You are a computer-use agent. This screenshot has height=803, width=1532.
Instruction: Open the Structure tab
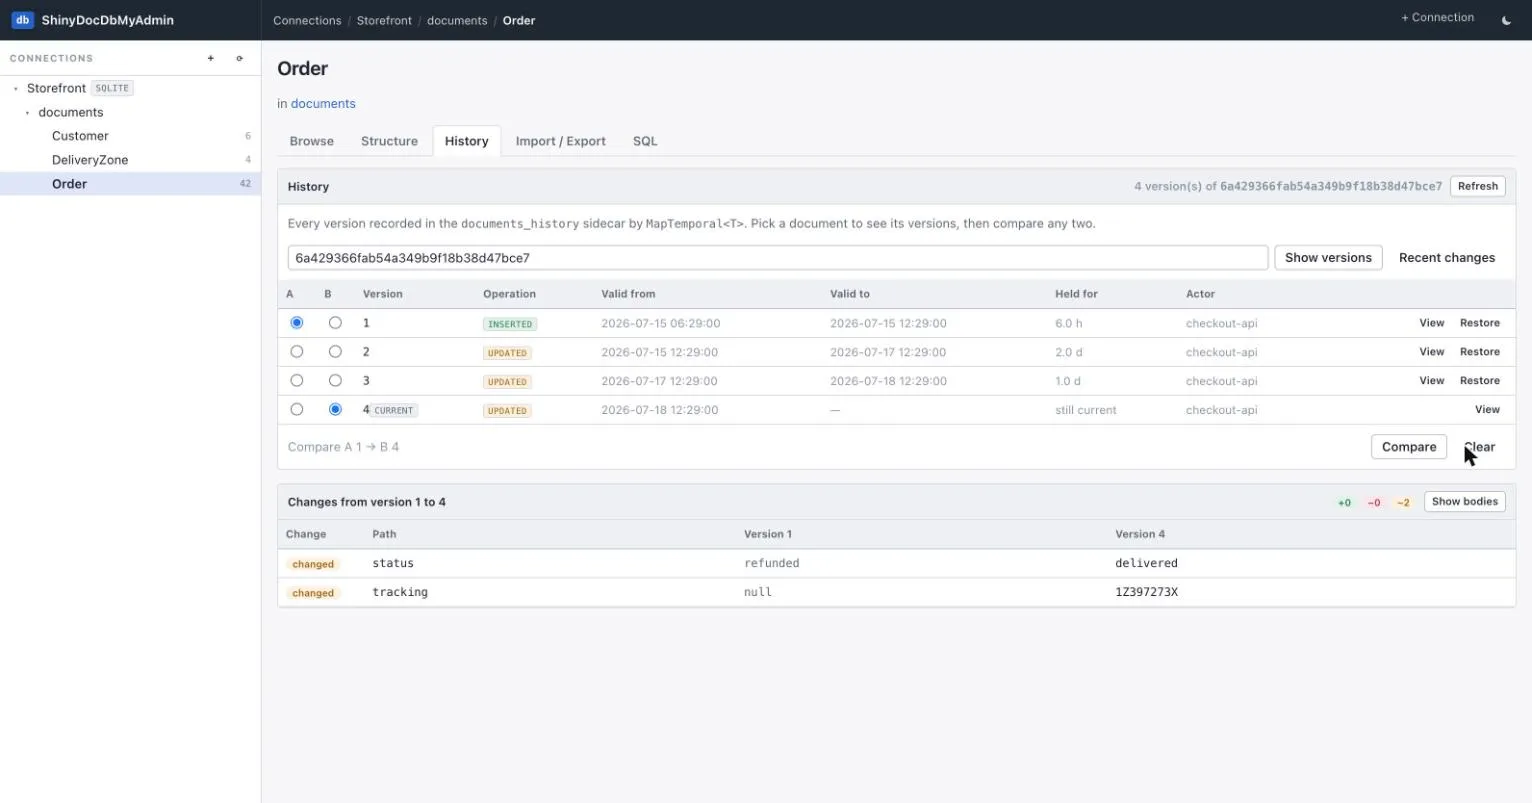[389, 141]
